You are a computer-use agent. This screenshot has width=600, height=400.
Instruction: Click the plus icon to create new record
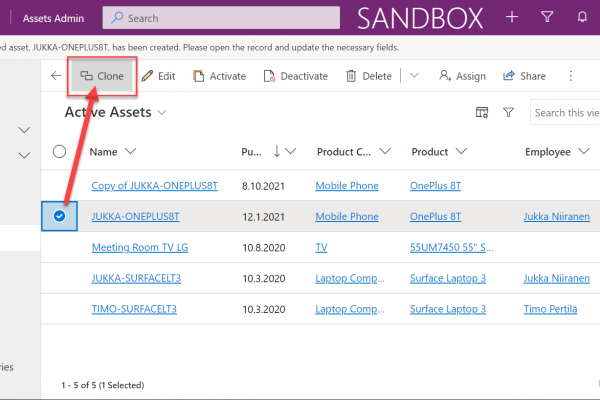[x=512, y=18]
